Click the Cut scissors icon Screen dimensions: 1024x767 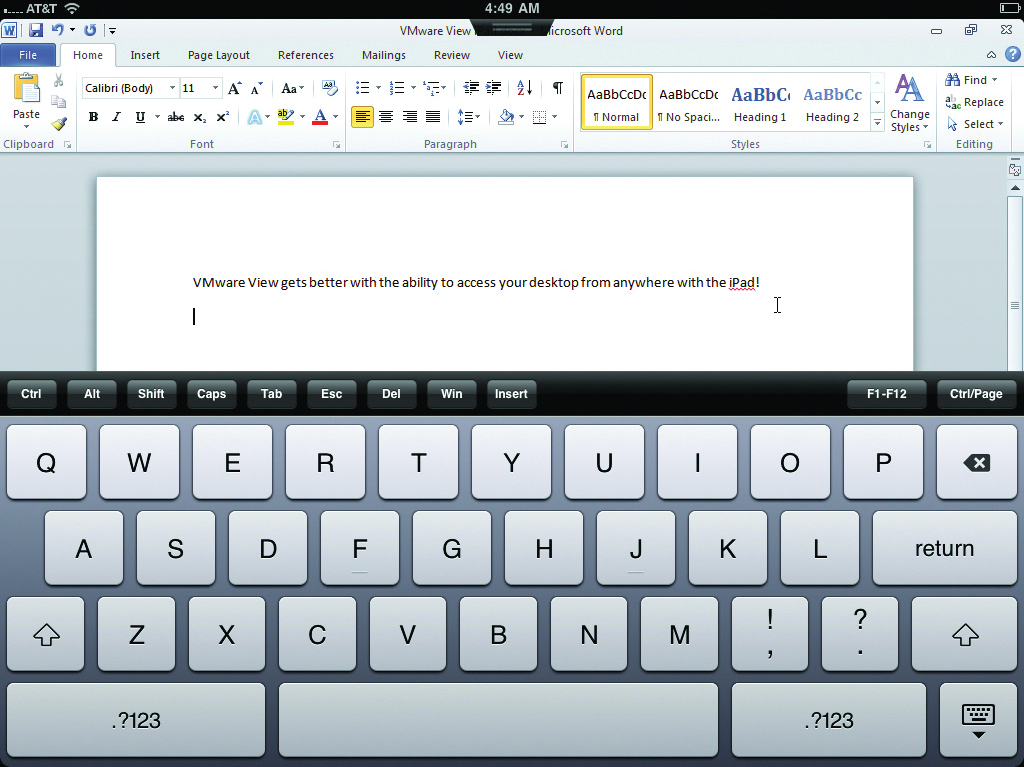[x=59, y=80]
